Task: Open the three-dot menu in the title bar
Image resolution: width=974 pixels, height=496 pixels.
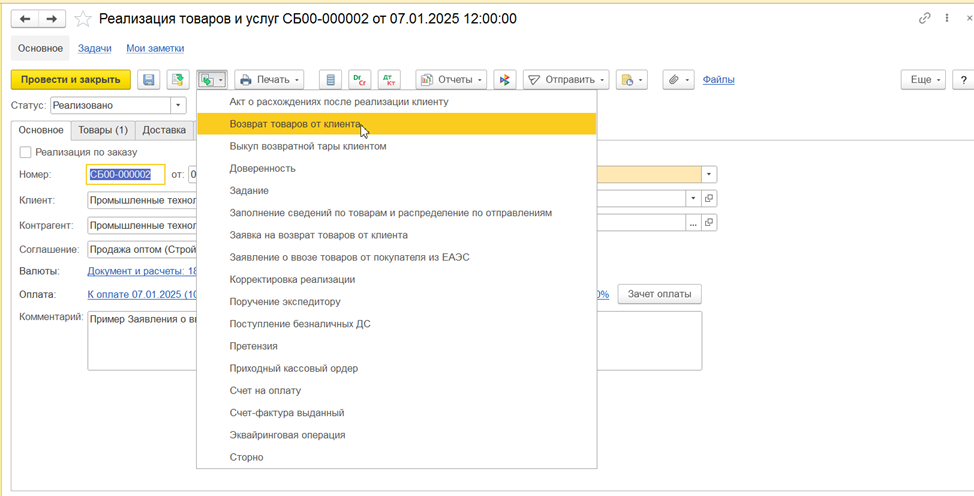Action: click(x=947, y=19)
